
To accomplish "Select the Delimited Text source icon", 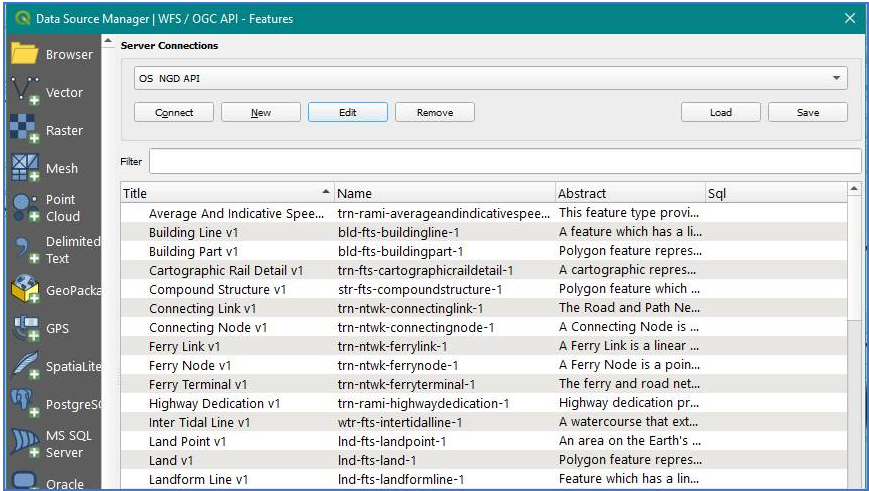I will click(25, 250).
